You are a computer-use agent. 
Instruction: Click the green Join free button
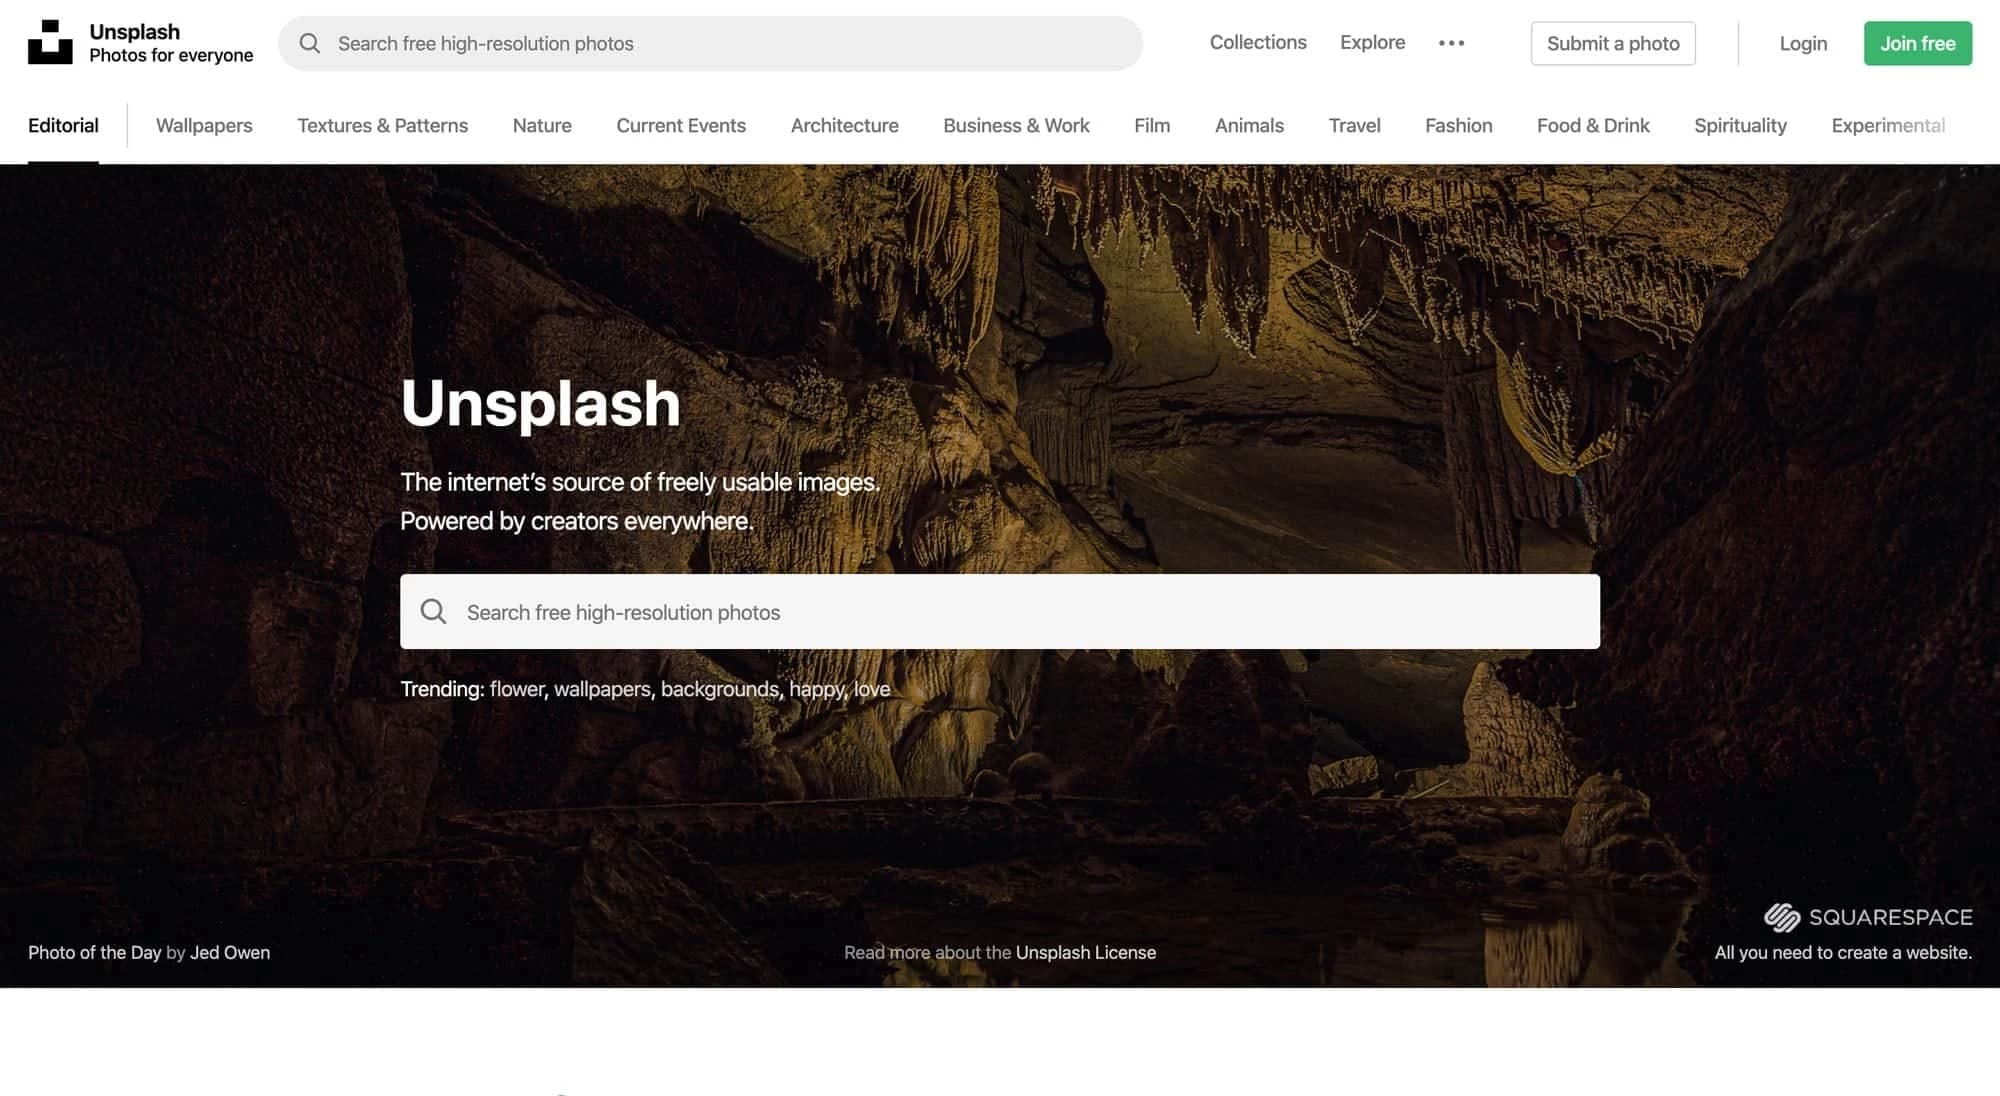pyautogui.click(x=1917, y=43)
